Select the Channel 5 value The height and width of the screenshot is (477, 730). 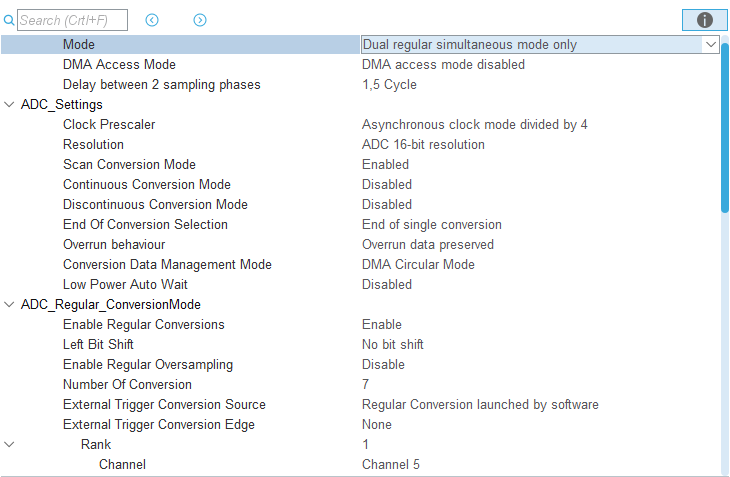coord(391,464)
